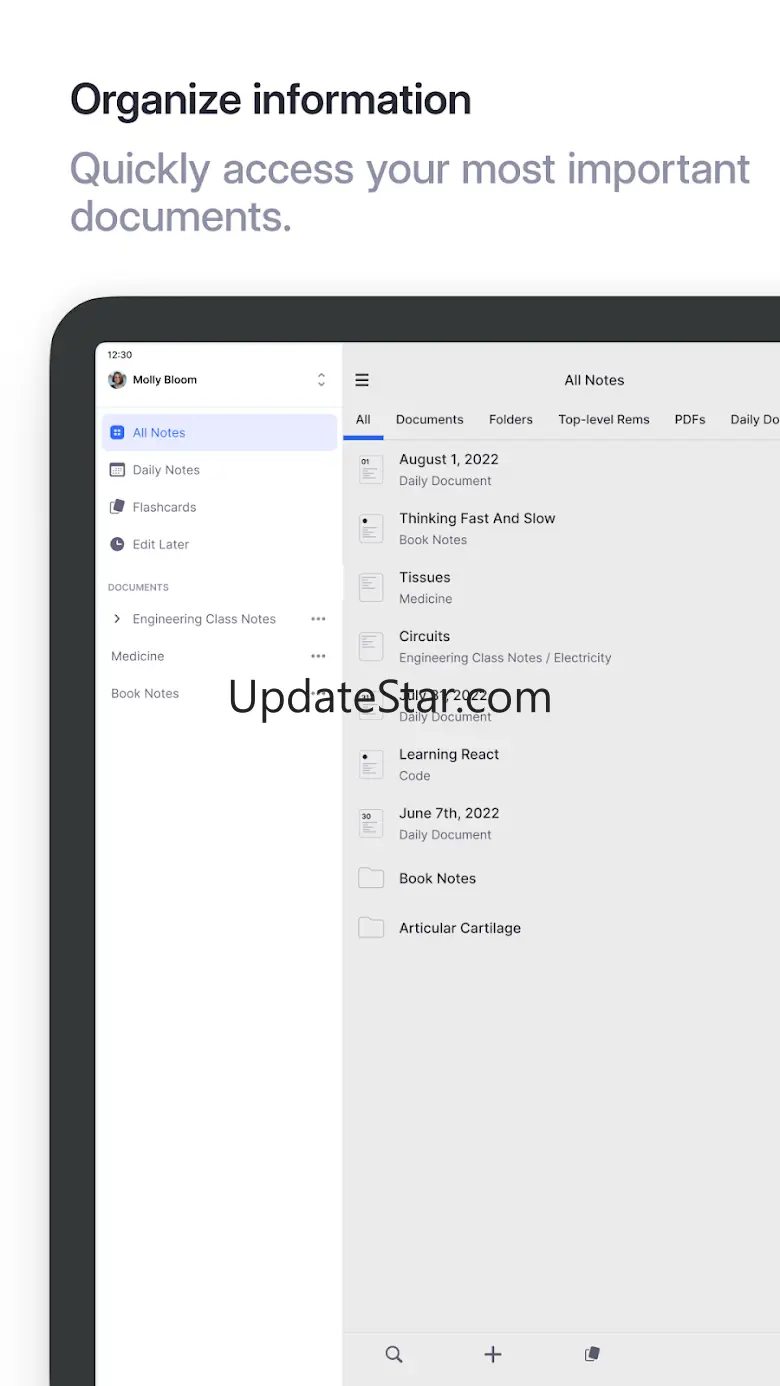The width and height of the screenshot is (780, 1386).
Task: Click the Thinking Fast And Slow document icon
Action: [x=371, y=528]
